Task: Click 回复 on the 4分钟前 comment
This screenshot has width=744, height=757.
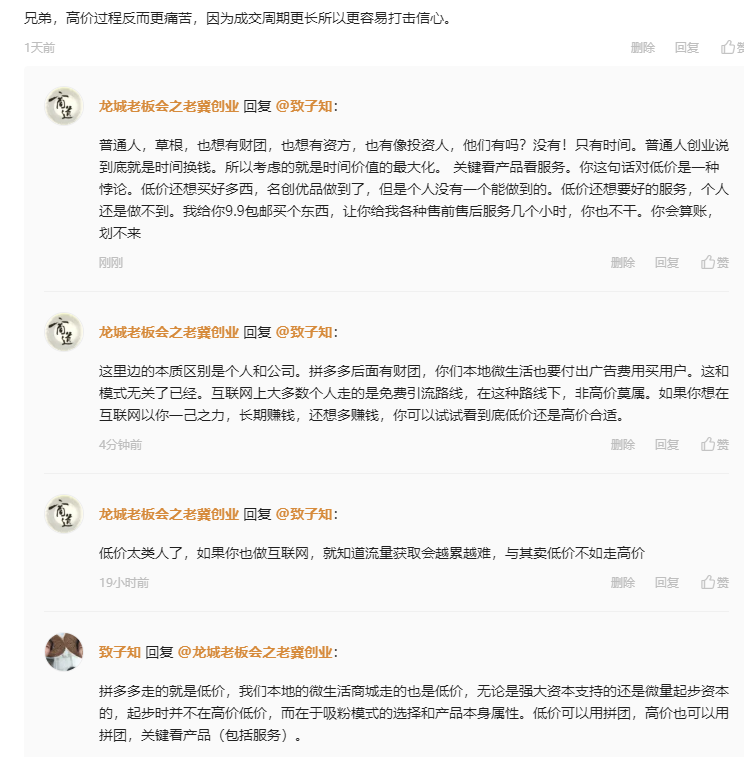Action: 667,444
